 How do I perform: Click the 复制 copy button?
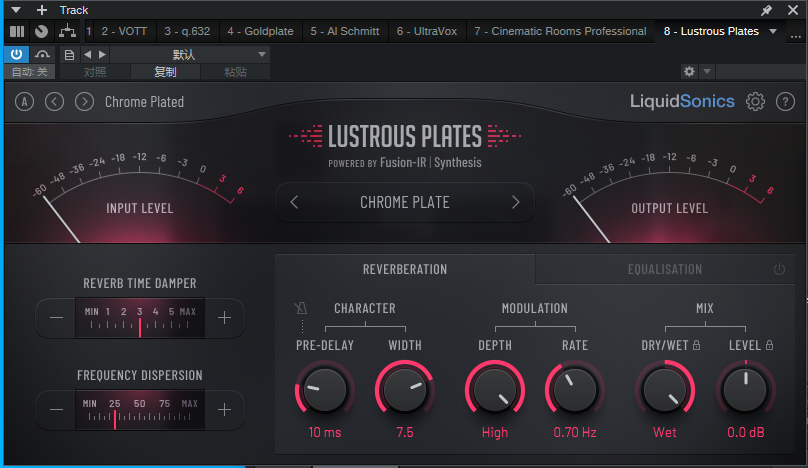coord(165,72)
